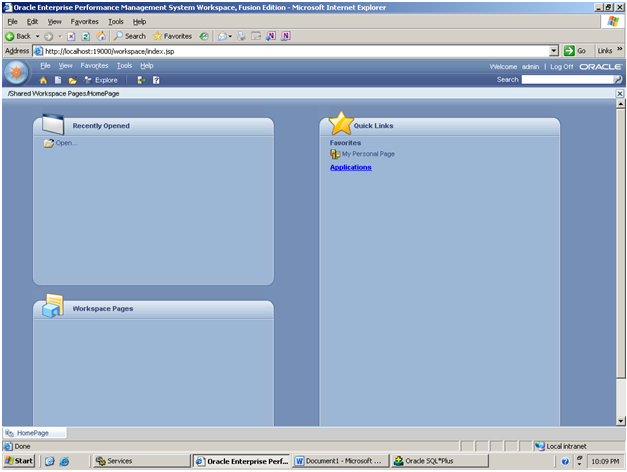Click the Go button beside address bar

pyautogui.click(x=575, y=51)
